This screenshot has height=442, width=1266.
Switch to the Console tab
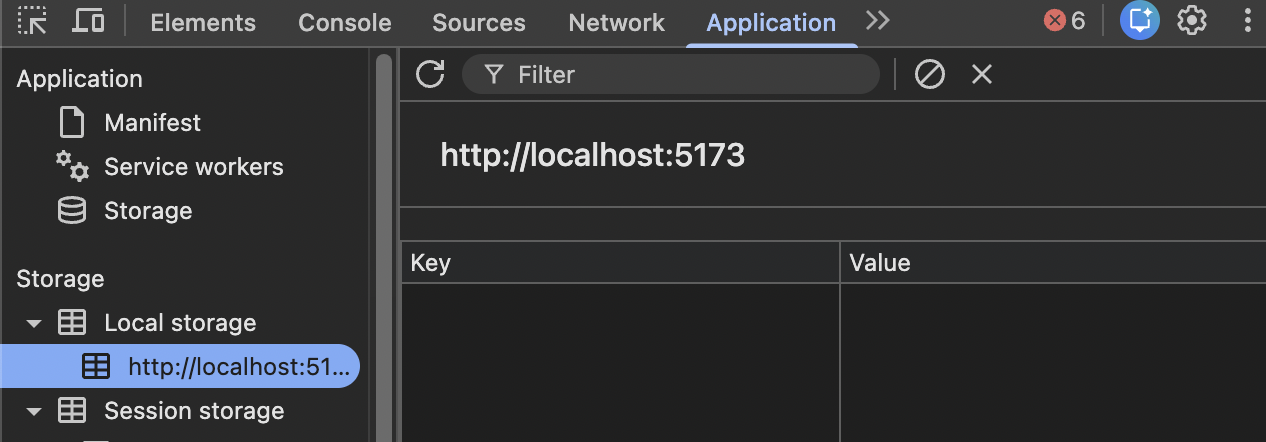click(x=345, y=23)
